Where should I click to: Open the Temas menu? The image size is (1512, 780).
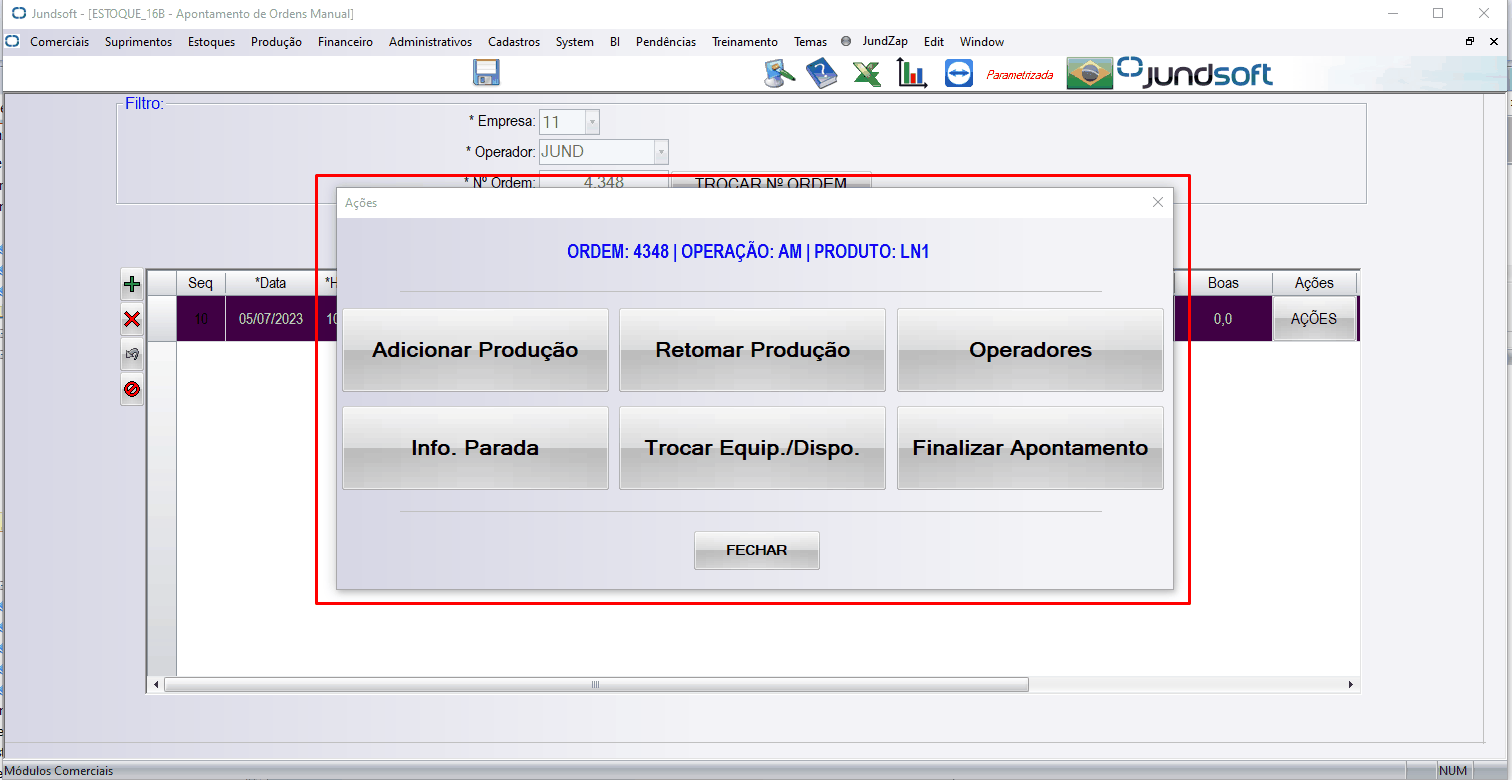810,42
